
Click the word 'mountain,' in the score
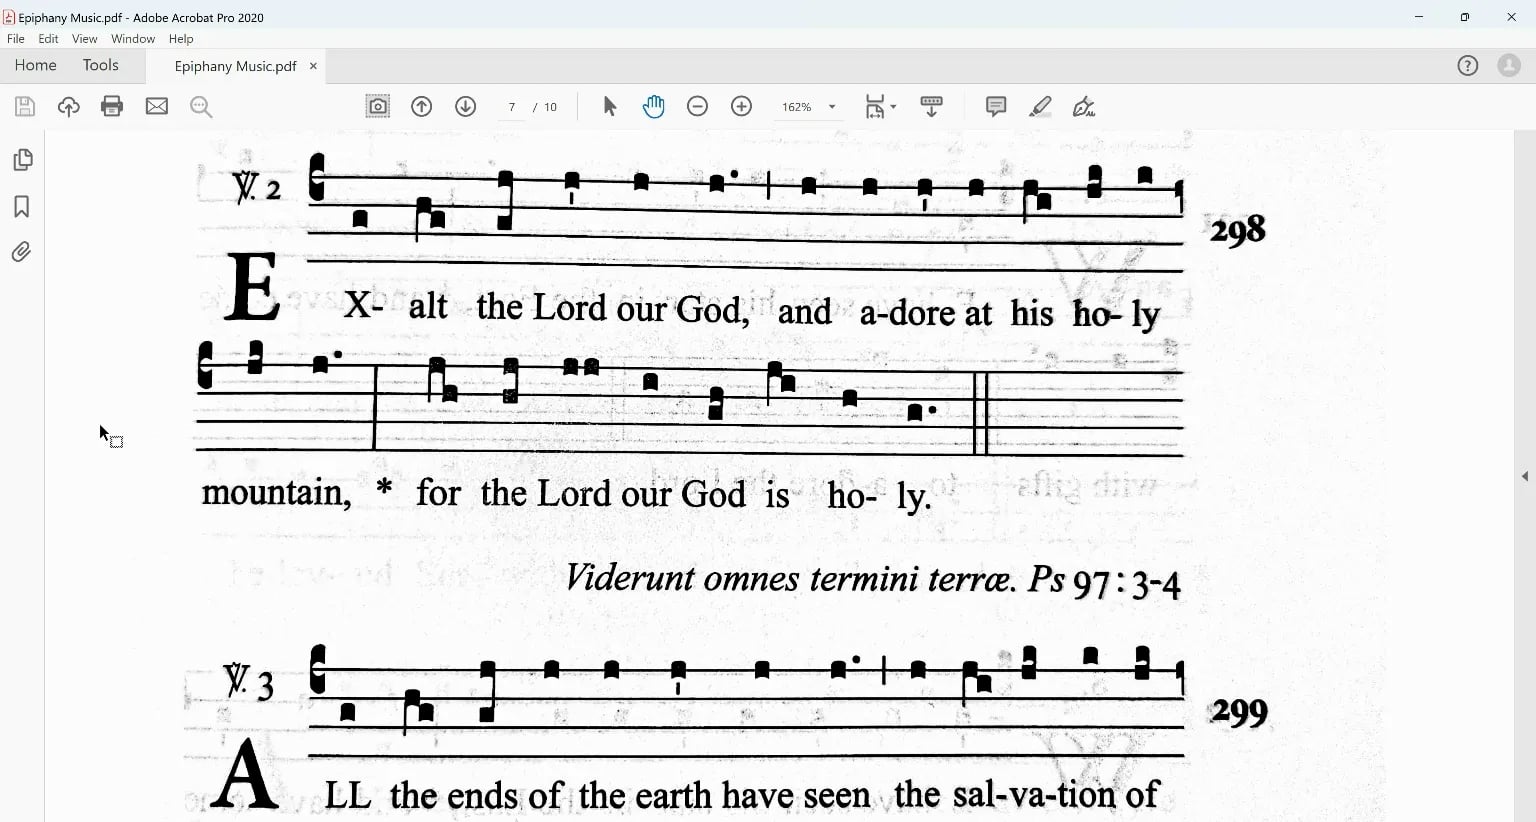pyautogui.click(x=277, y=493)
